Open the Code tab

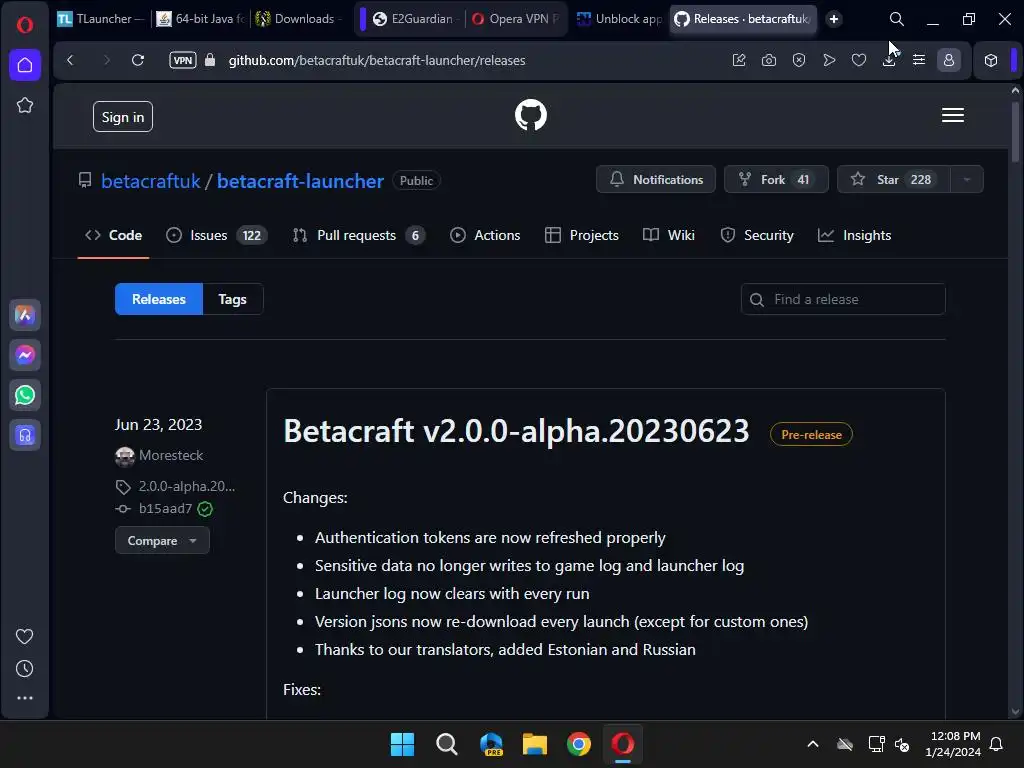[x=114, y=235]
